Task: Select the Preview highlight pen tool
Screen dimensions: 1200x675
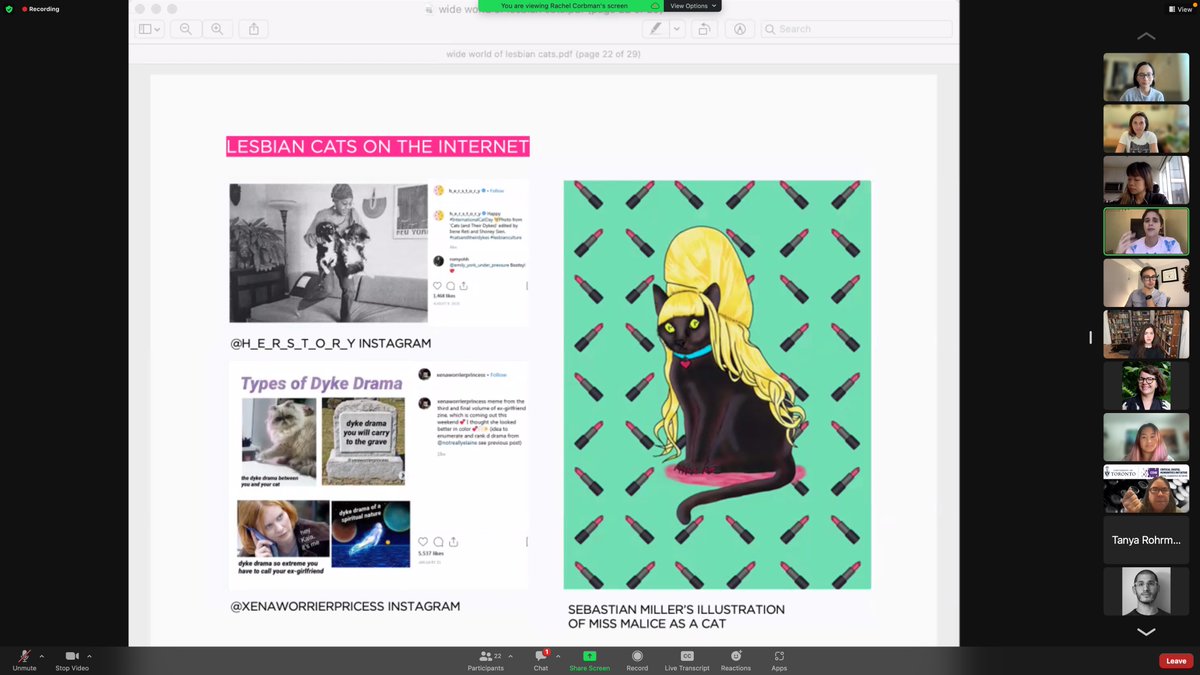Action: pyautogui.click(x=655, y=29)
